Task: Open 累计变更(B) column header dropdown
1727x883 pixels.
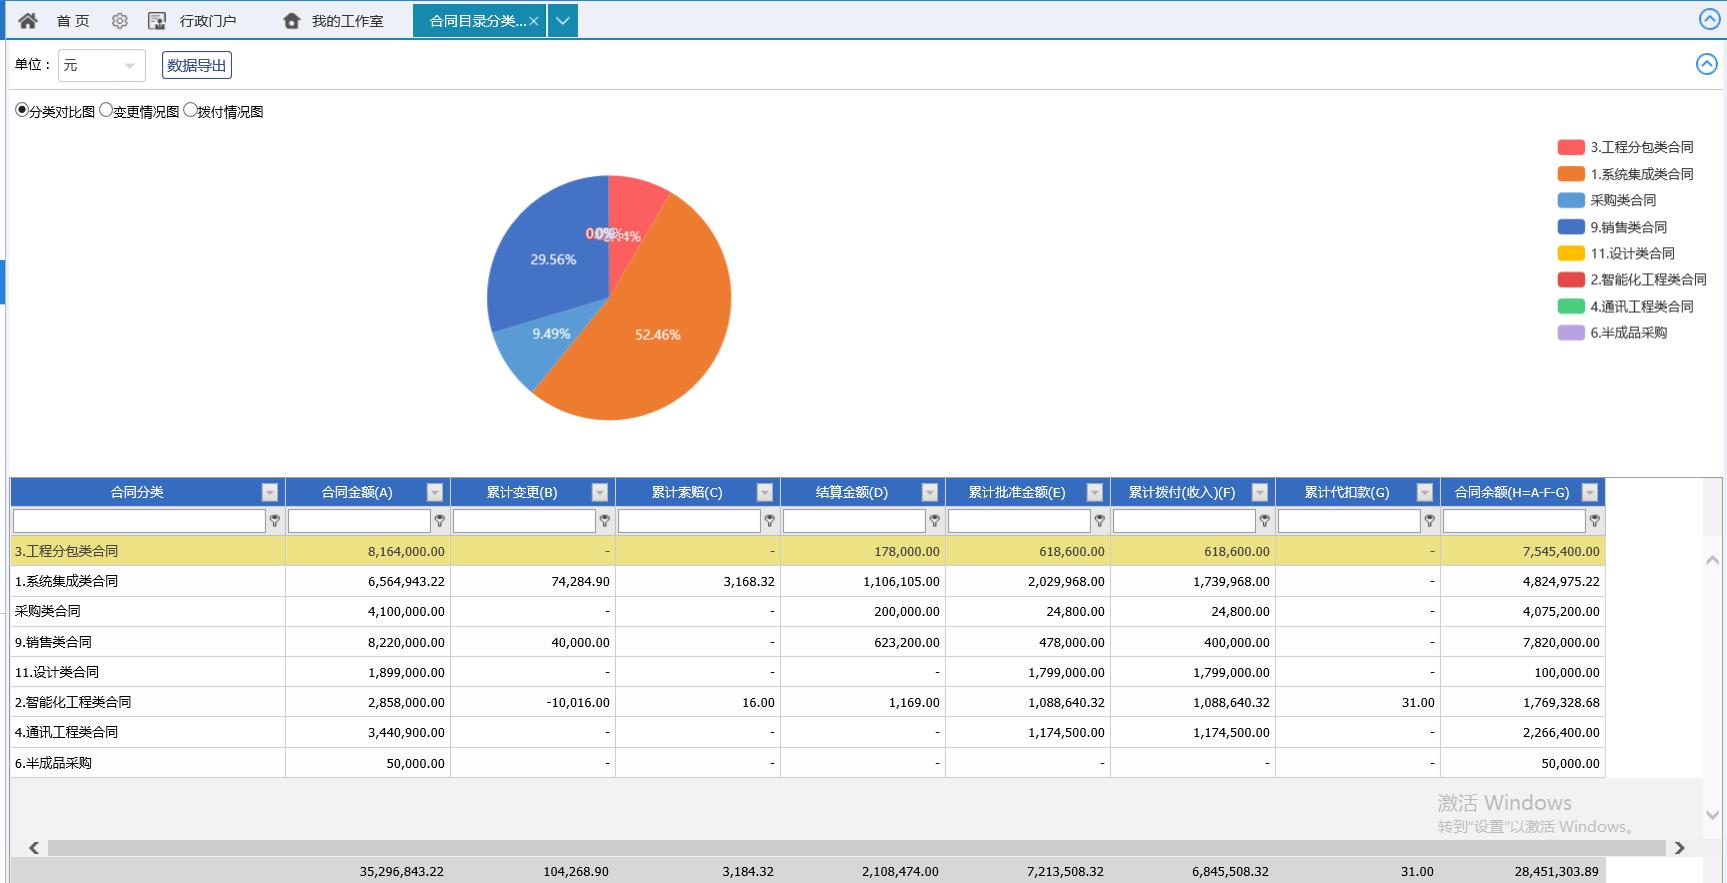Action: click(x=600, y=492)
